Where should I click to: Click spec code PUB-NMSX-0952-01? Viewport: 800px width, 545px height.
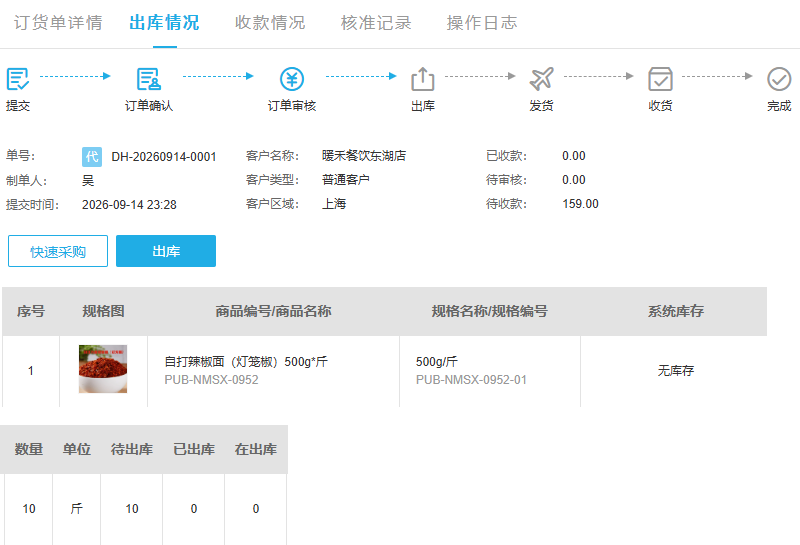pyautogui.click(x=471, y=380)
